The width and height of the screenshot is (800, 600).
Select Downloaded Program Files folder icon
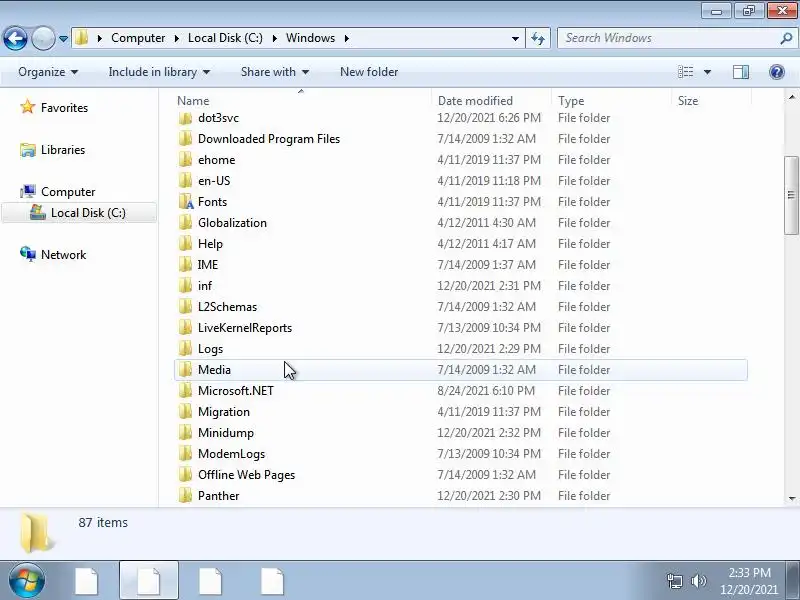tap(186, 139)
